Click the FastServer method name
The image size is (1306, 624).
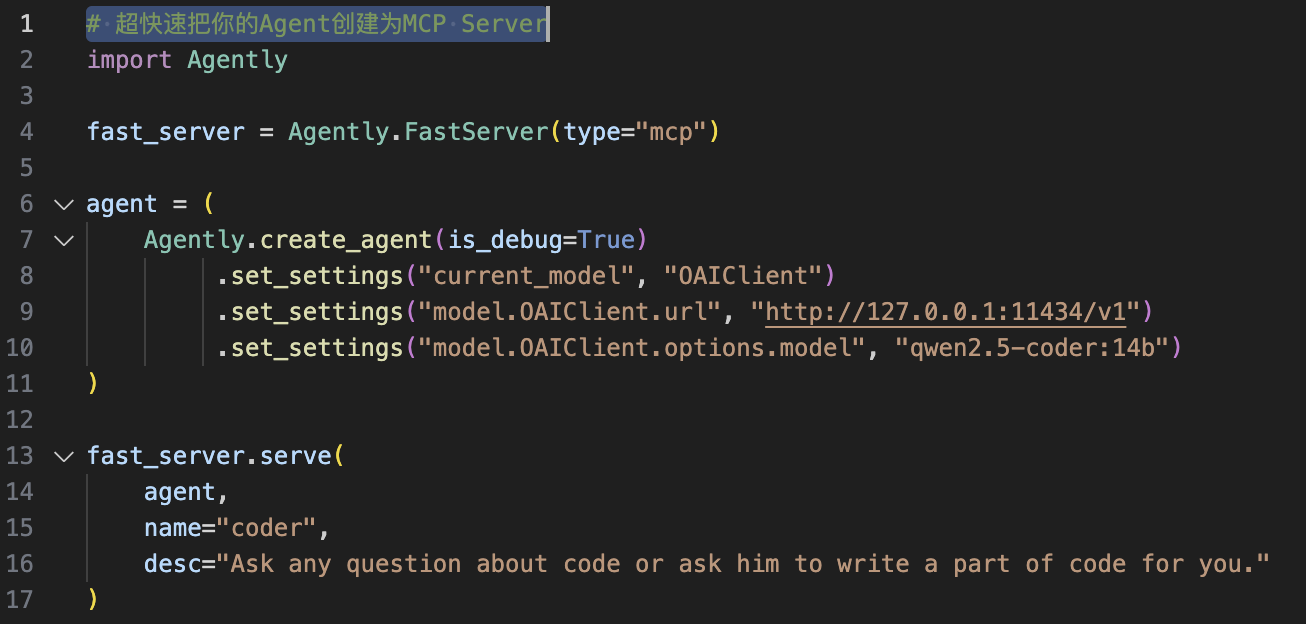coord(475,132)
